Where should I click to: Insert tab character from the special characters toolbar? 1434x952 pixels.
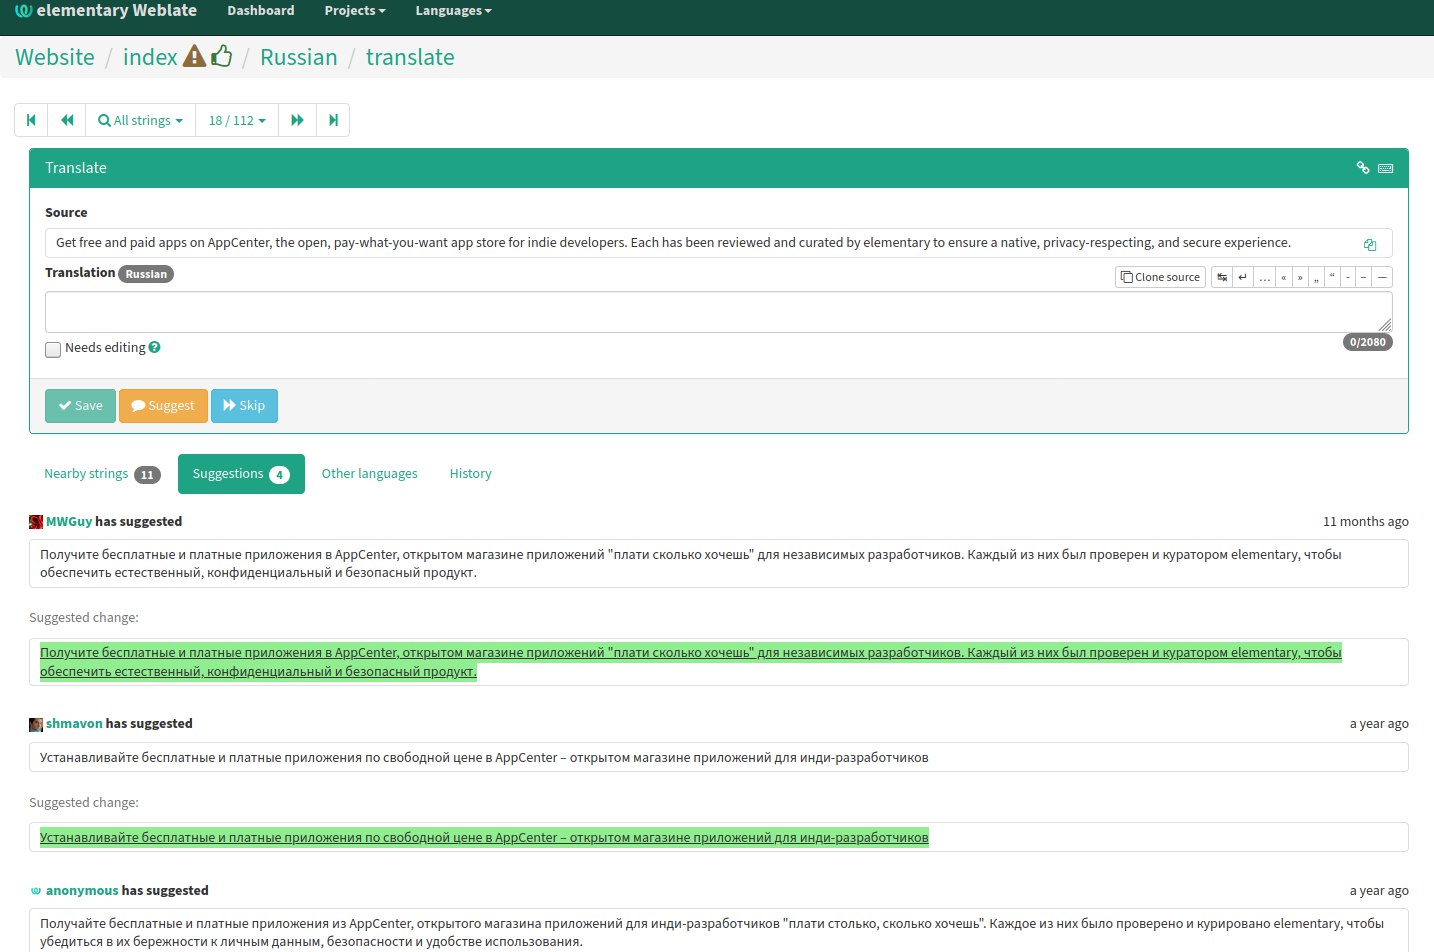1222,277
